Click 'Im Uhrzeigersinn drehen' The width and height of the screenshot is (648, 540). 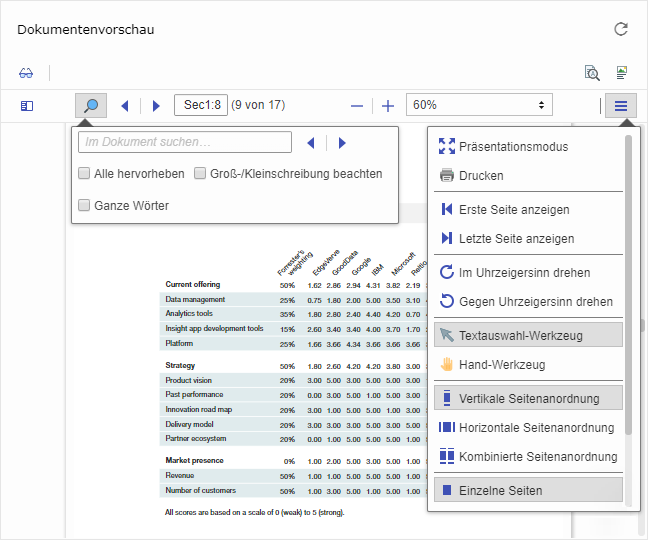pos(524,272)
